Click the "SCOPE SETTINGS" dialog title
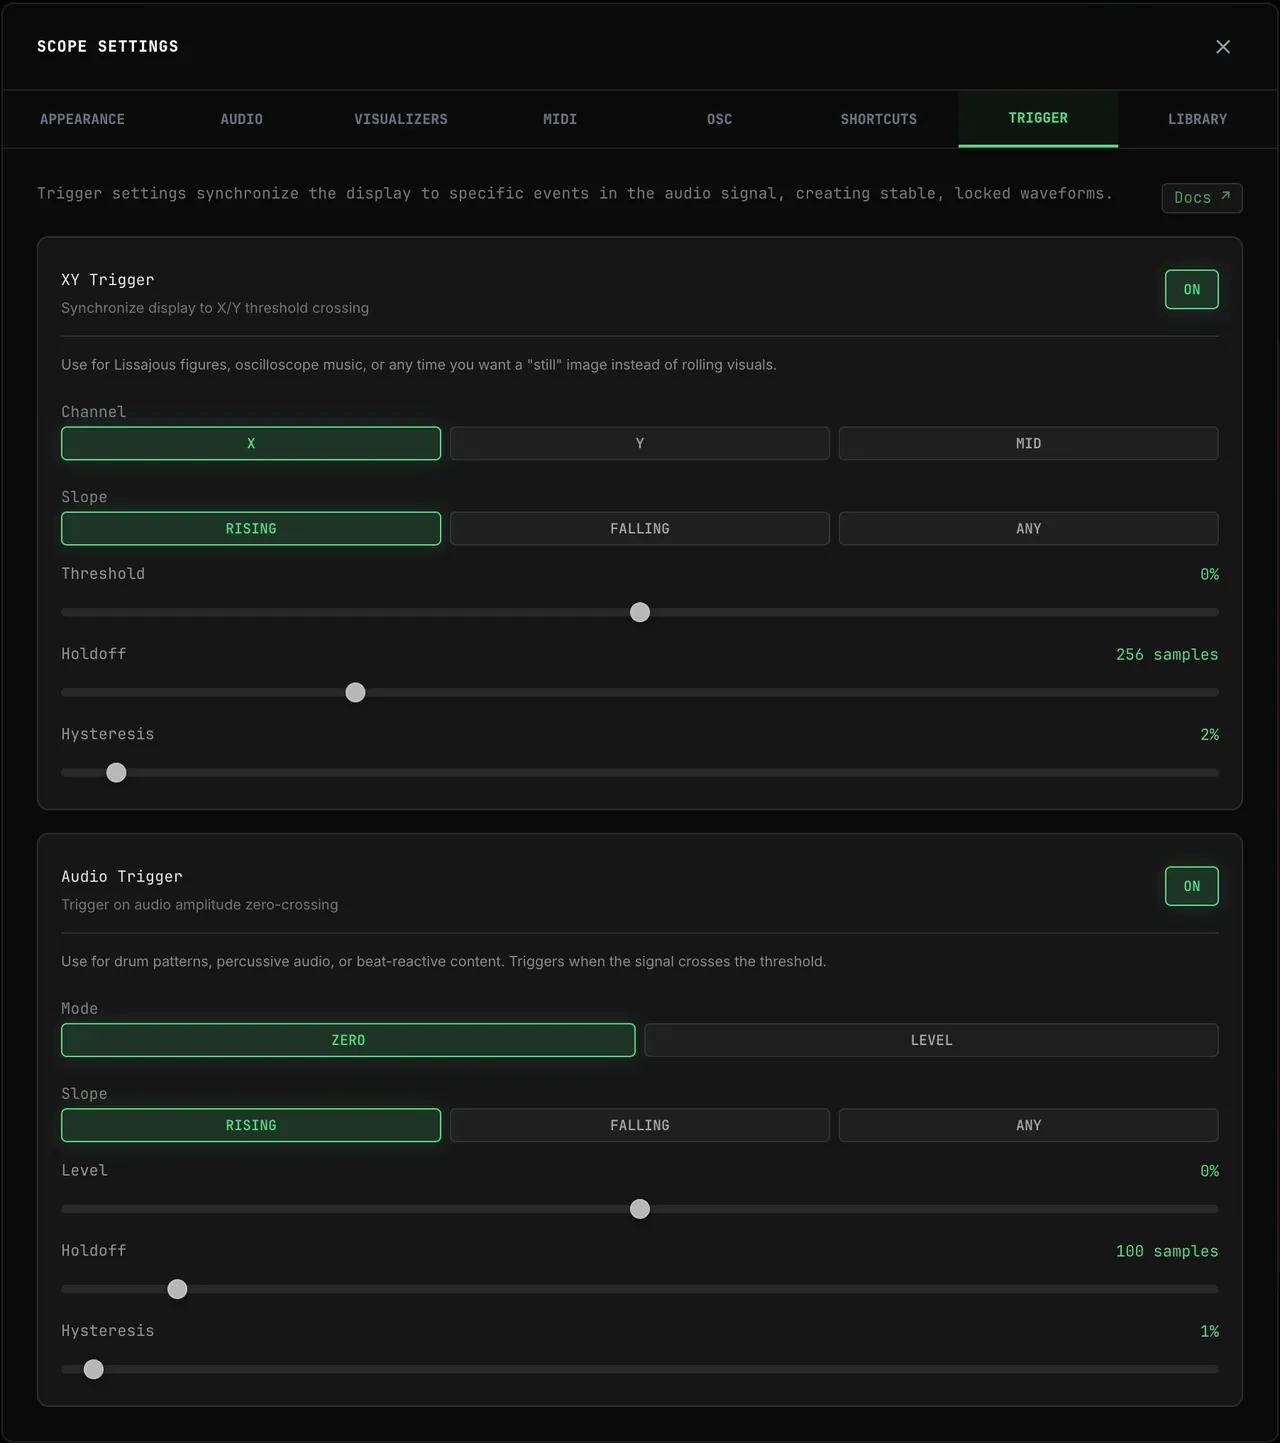Image resolution: width=1280 pixels, height=1443 pixels. click(108, 47)
